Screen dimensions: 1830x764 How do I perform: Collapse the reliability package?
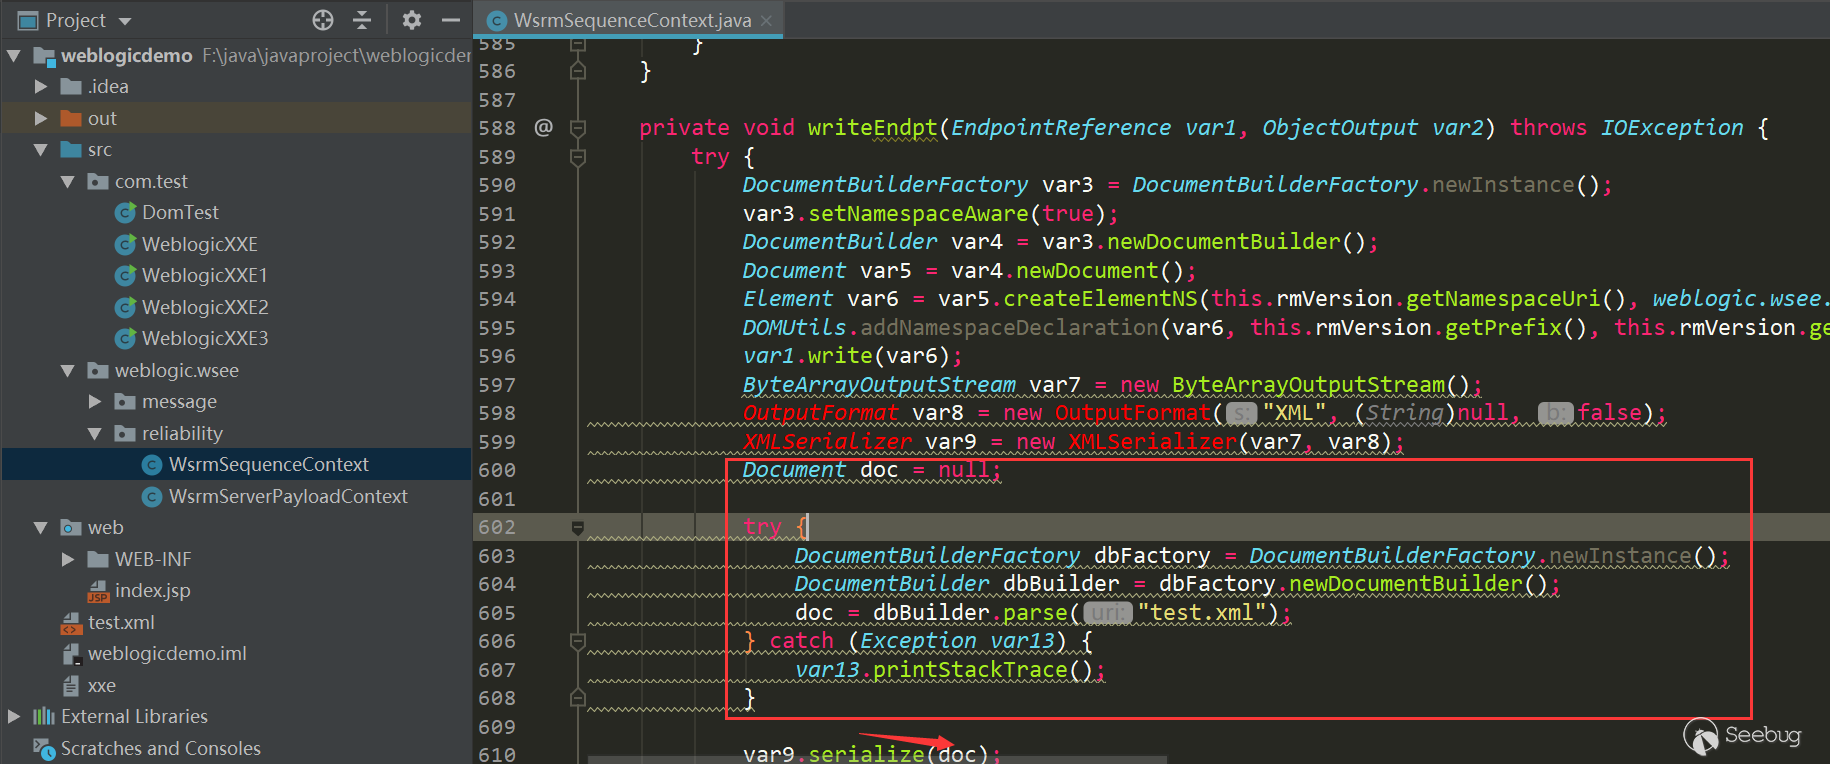click(x=95, y=434)
